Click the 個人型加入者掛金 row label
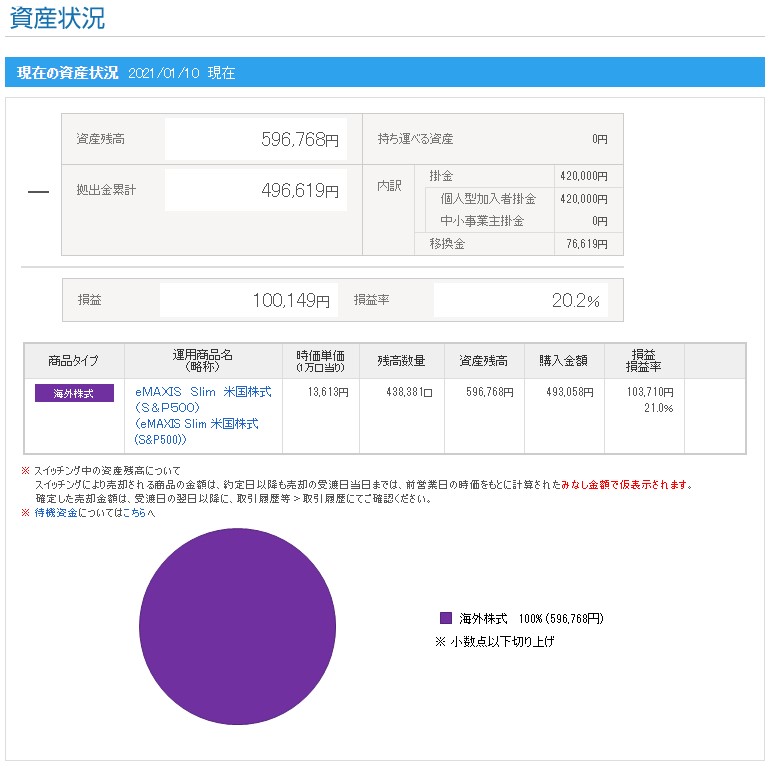This screenshot has height=772, width=779. click(488, 199)
